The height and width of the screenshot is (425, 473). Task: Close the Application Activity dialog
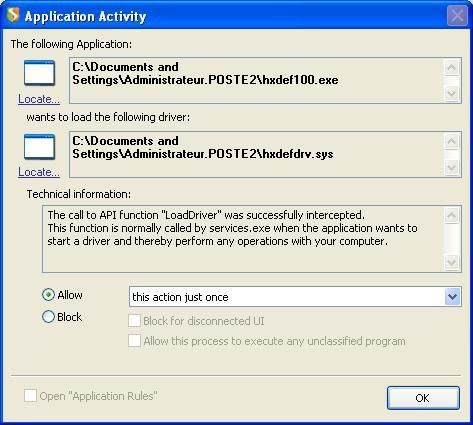(457, 16)
